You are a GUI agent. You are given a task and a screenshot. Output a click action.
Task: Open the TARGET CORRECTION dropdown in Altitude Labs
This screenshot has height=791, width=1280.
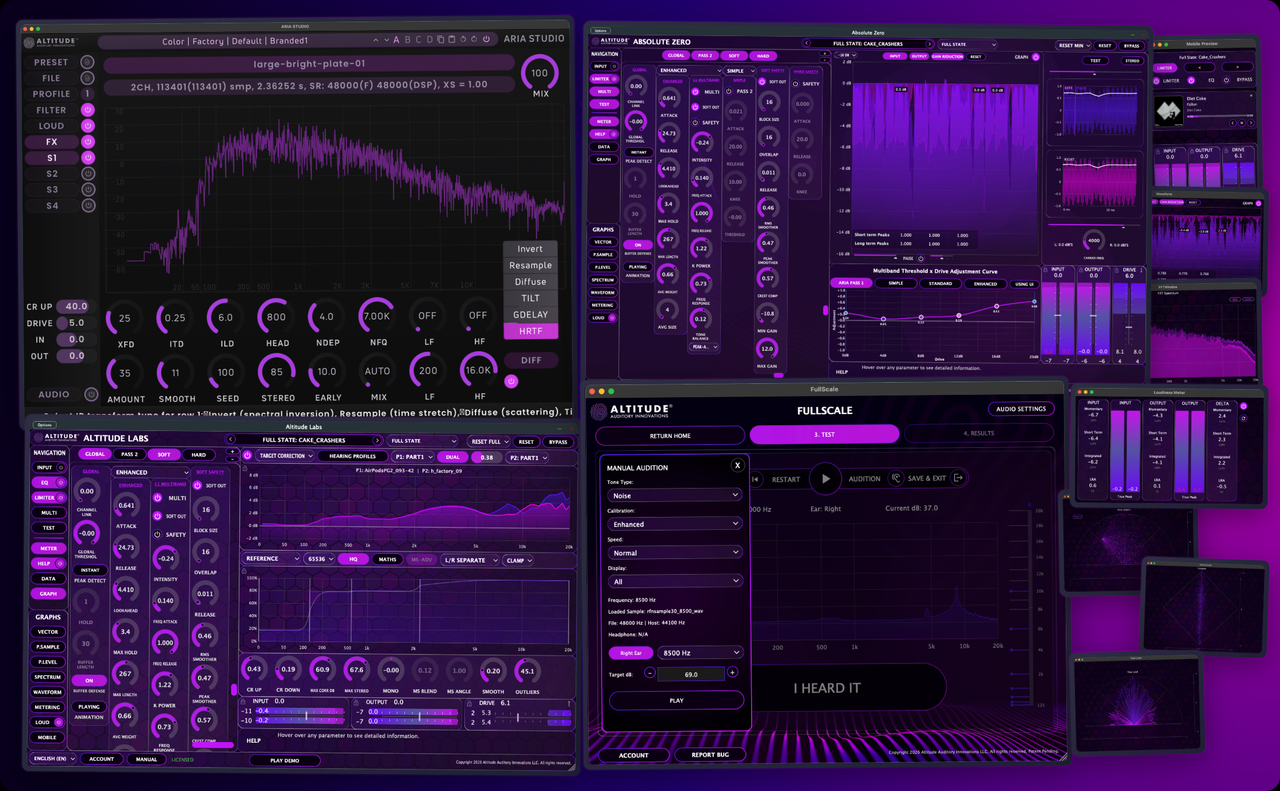[x=284, y=456]
